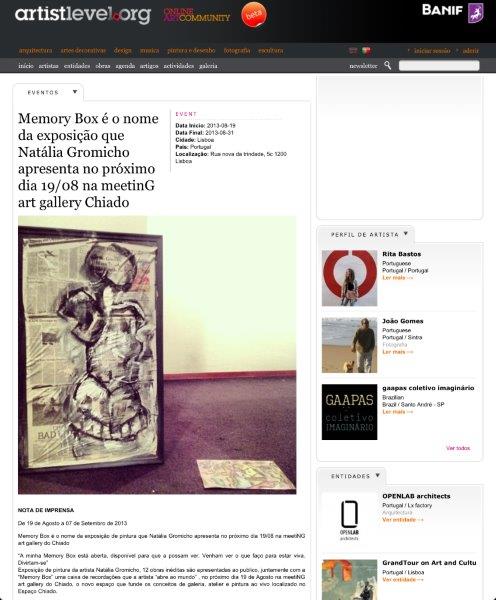Screen dimensions: 496x600
Task: Click Ver todos artists link
Action: (x=458, y=448)
